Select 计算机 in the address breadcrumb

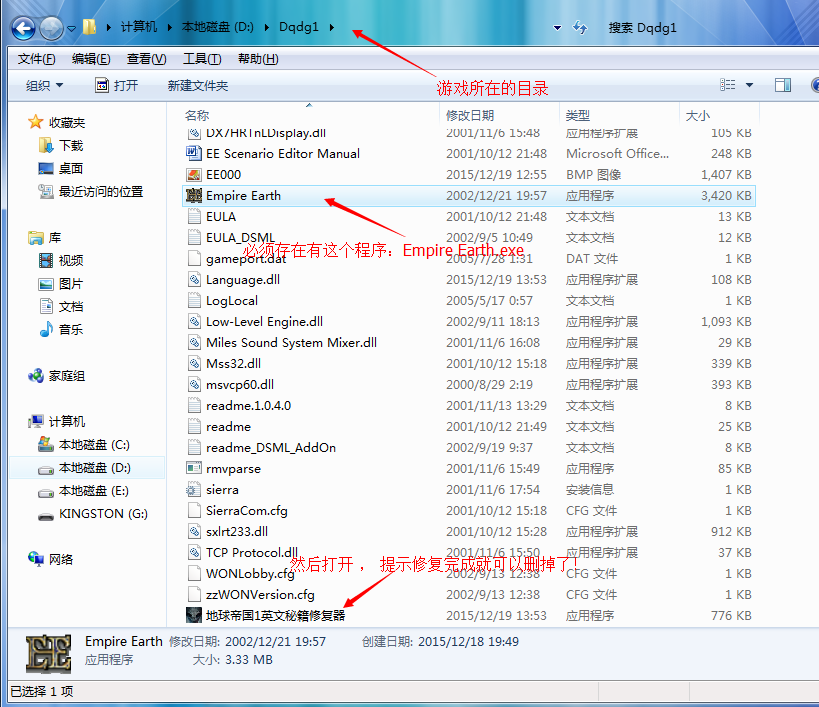[138, 27]
